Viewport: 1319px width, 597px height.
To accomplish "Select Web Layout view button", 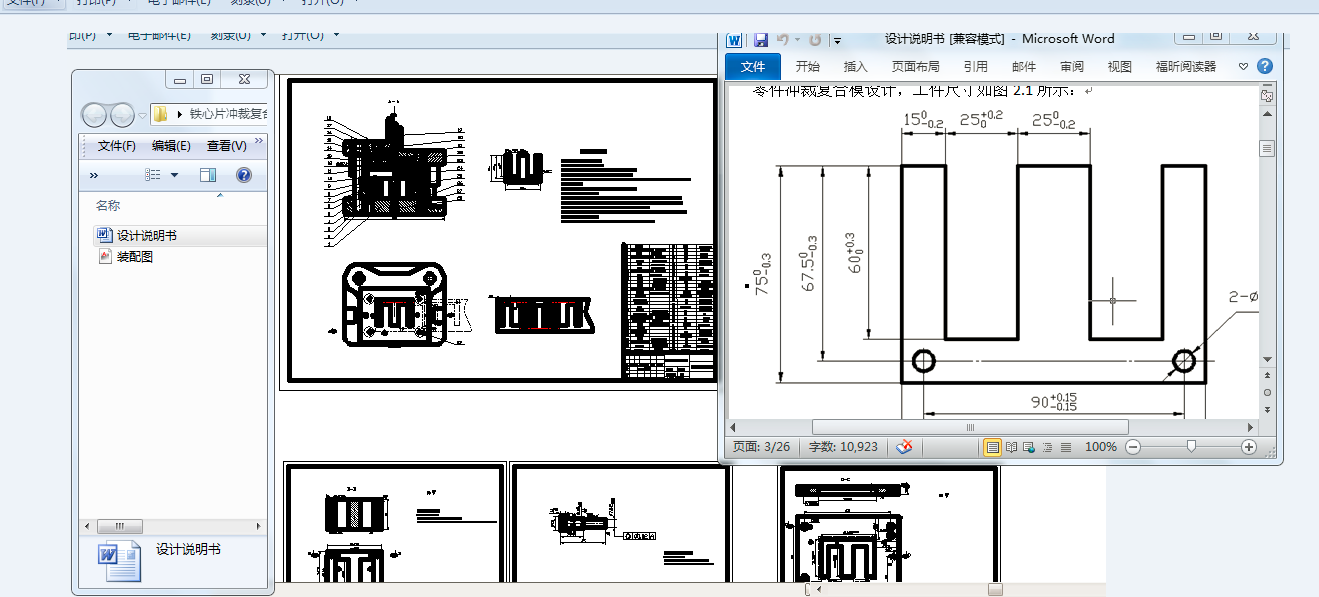I will pyautogui.click(x=1029, y=447).
